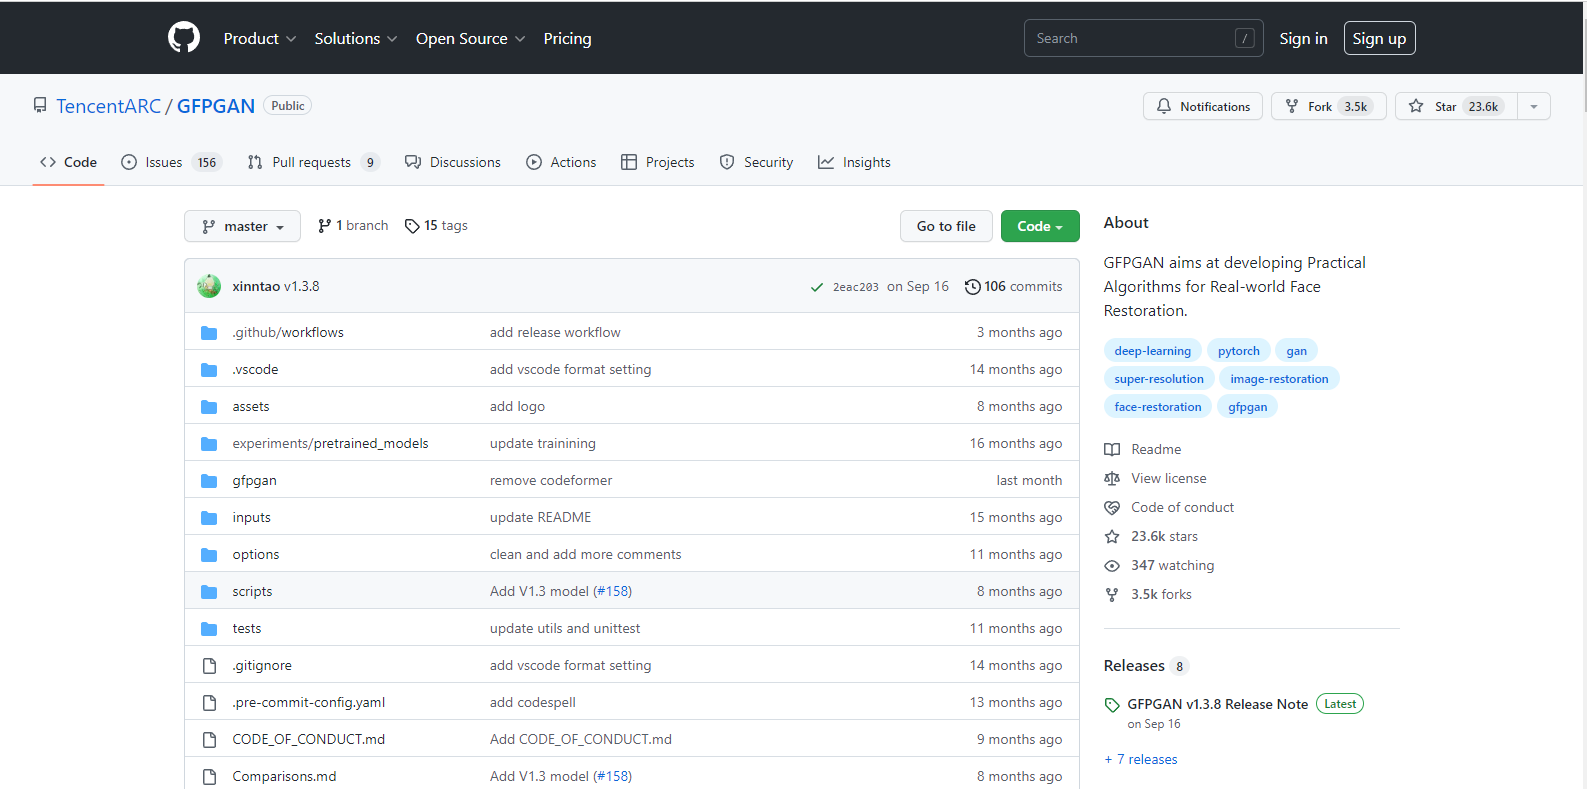The height and width of the screenshot is (789, 1587).
Task: Click the commit history clock icon
Action: click(972, 287)
